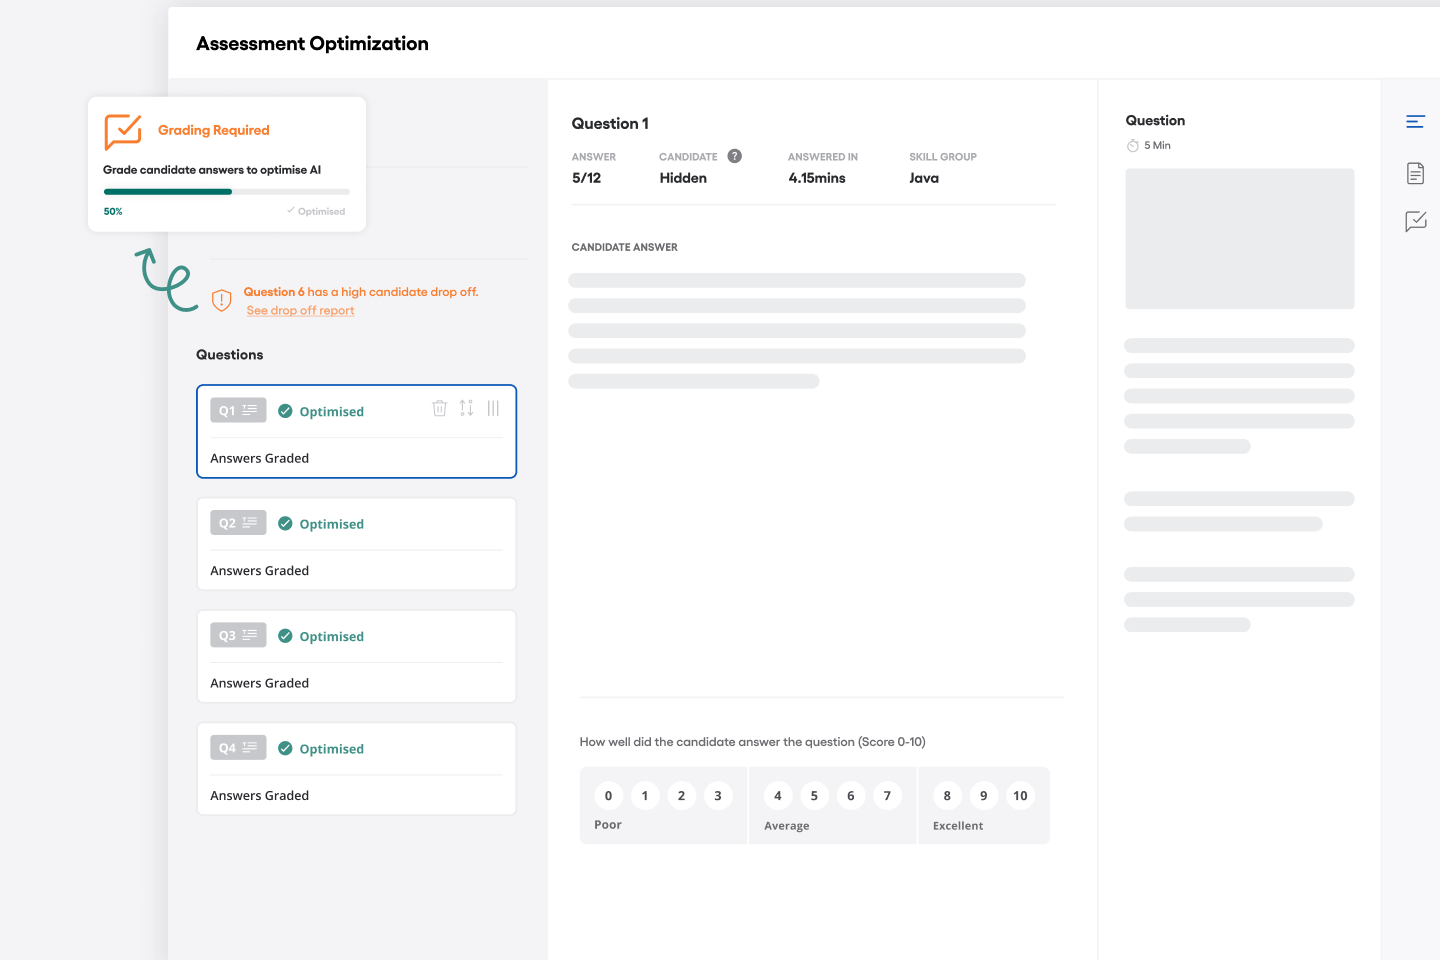Click the reorder arrows icon on Q1

tap(466, 408)
